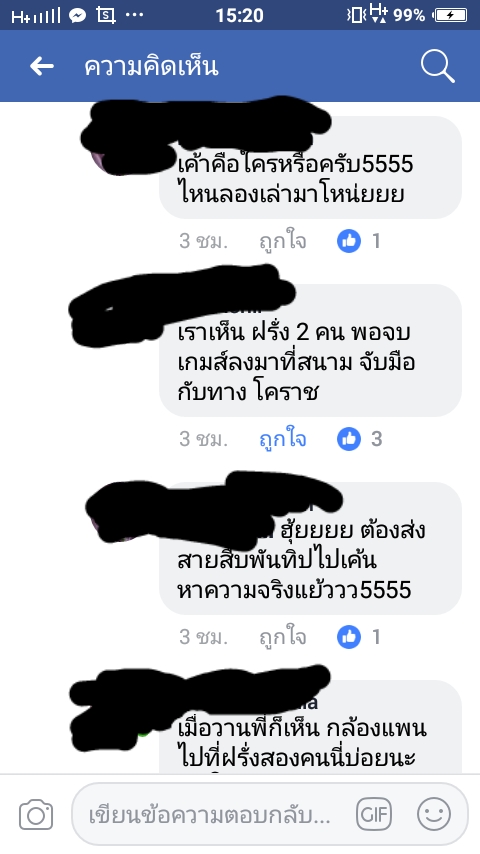Open the Messenger notification in status bar
The height and width of the screenshot is (854, 480).
[x=77, y=15]
